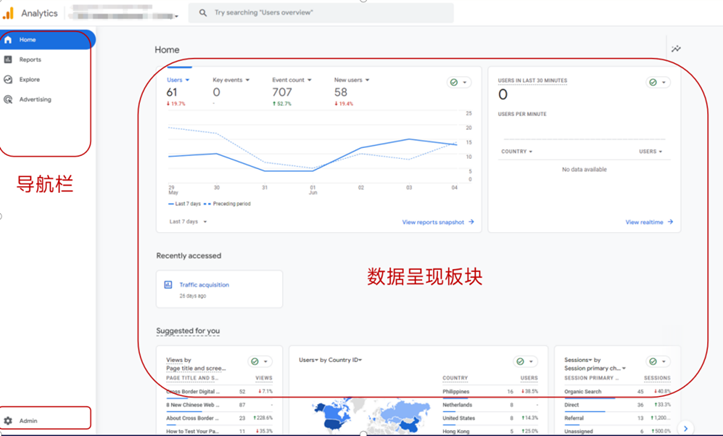This screenshot has height=436, width=723.
Task: Click the Admin gear icon
Action: pos(9,421)
